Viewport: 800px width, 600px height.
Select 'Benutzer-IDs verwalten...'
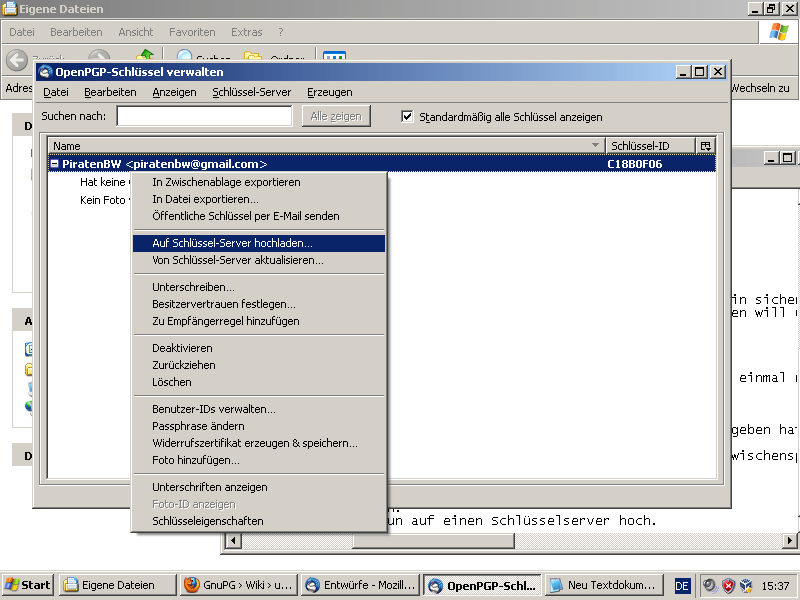click(x=259, y=409)
